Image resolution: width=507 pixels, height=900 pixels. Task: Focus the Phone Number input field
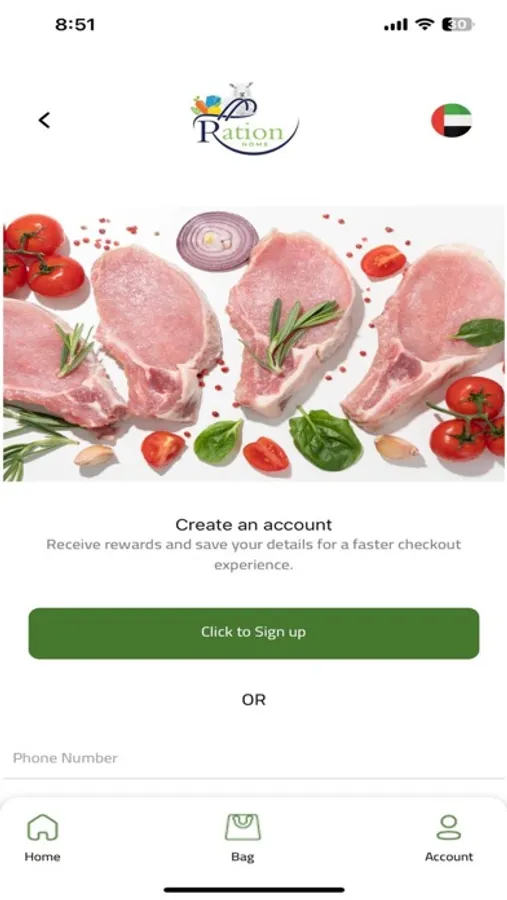(x=254, y=758)
